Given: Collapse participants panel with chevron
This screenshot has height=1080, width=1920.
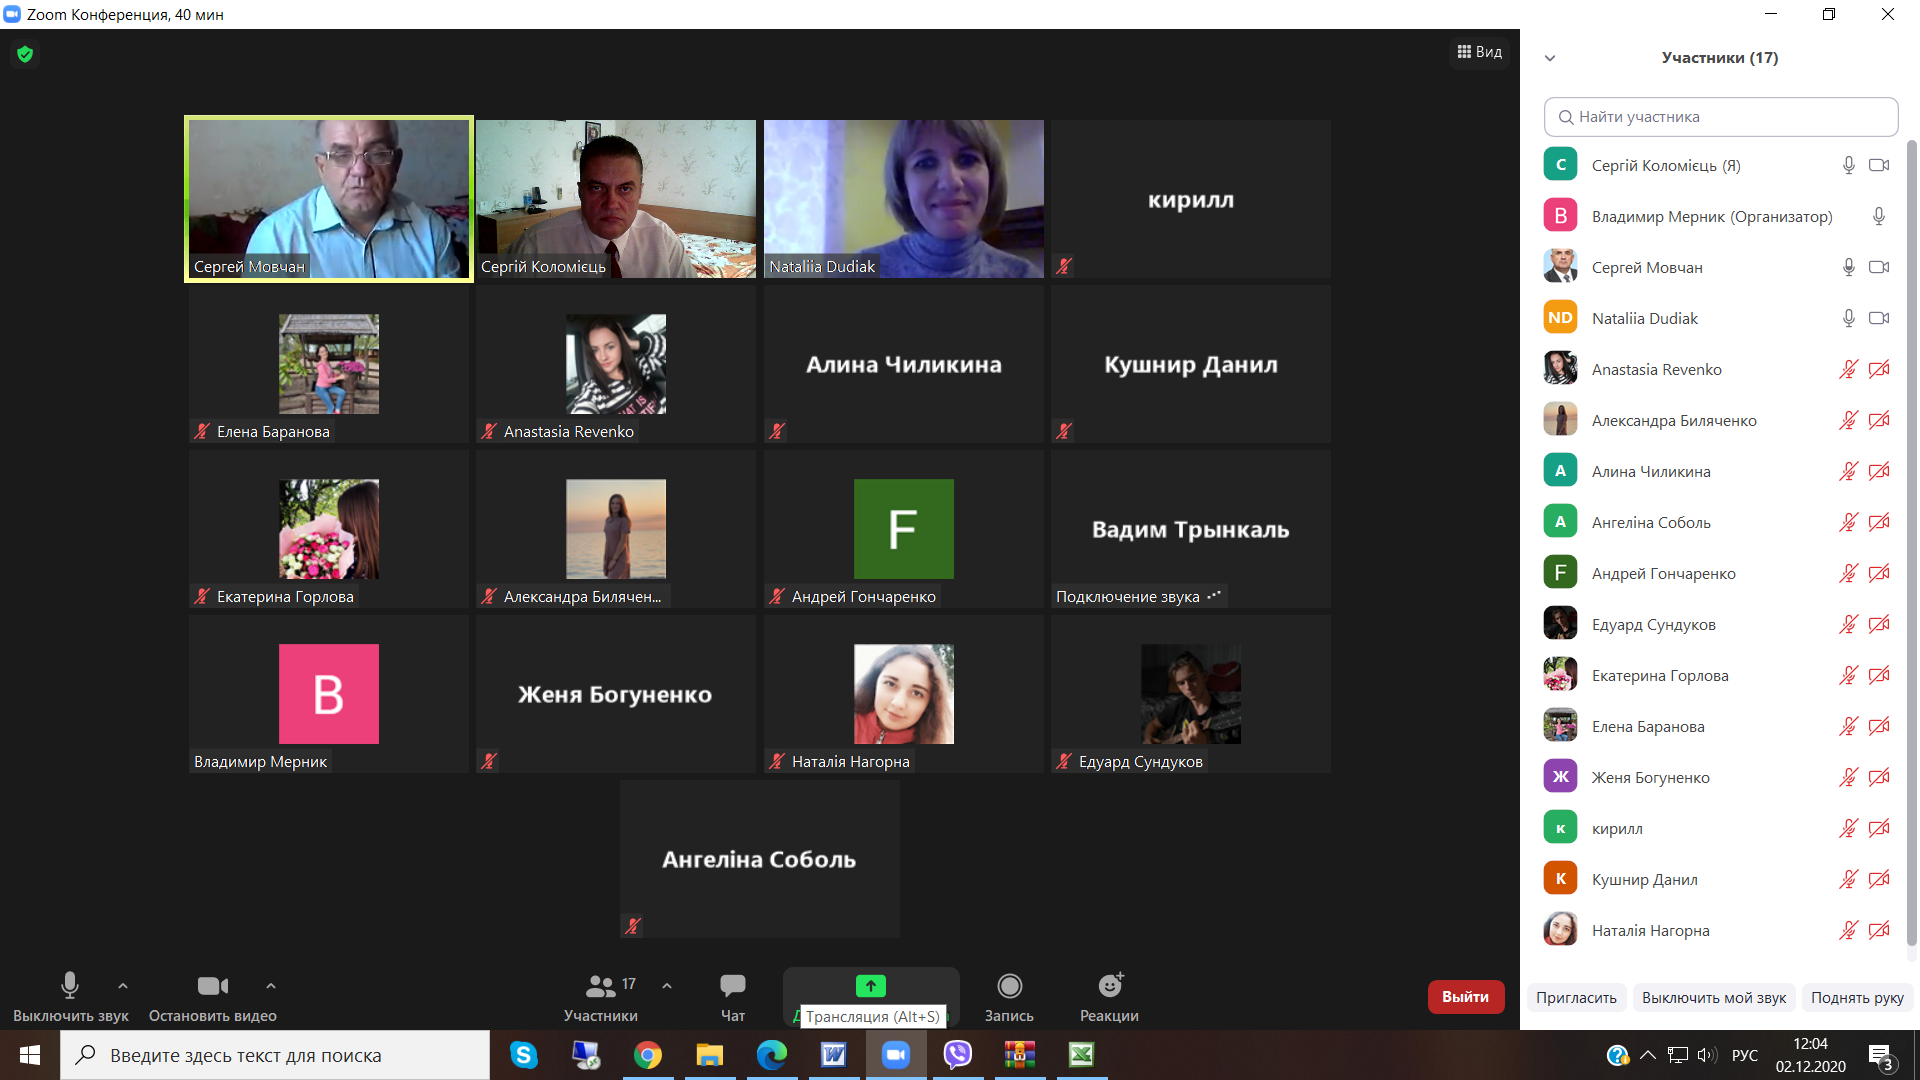Looking at the screenshot, I should point(1550,58).
